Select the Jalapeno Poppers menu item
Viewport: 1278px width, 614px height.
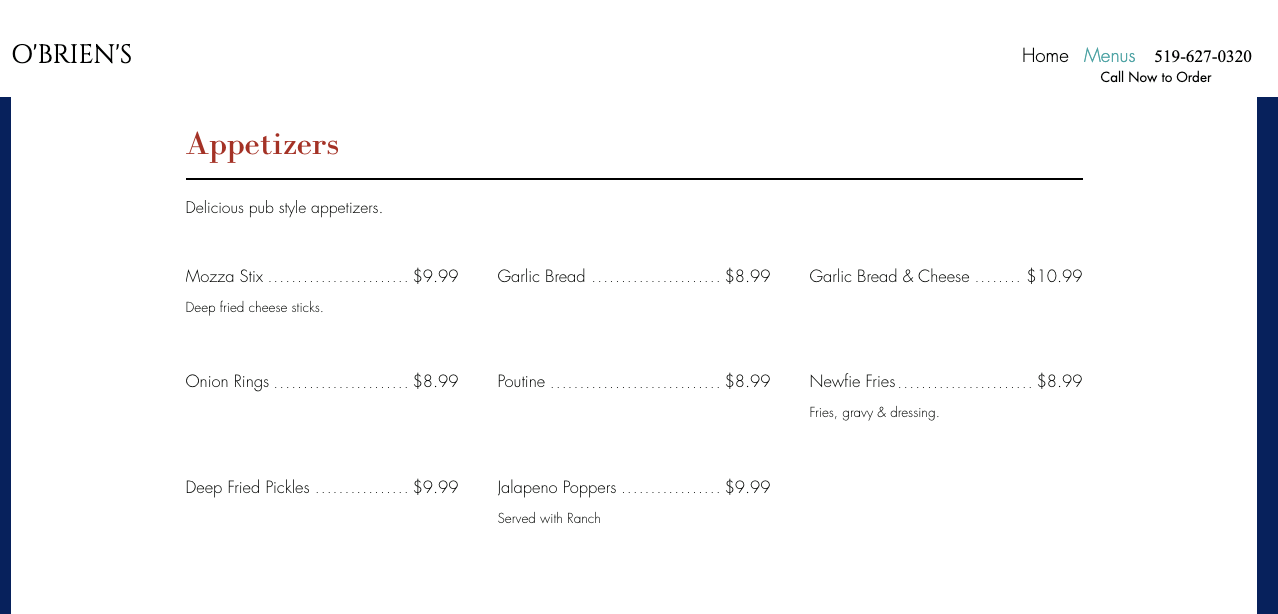coord(557,488)
